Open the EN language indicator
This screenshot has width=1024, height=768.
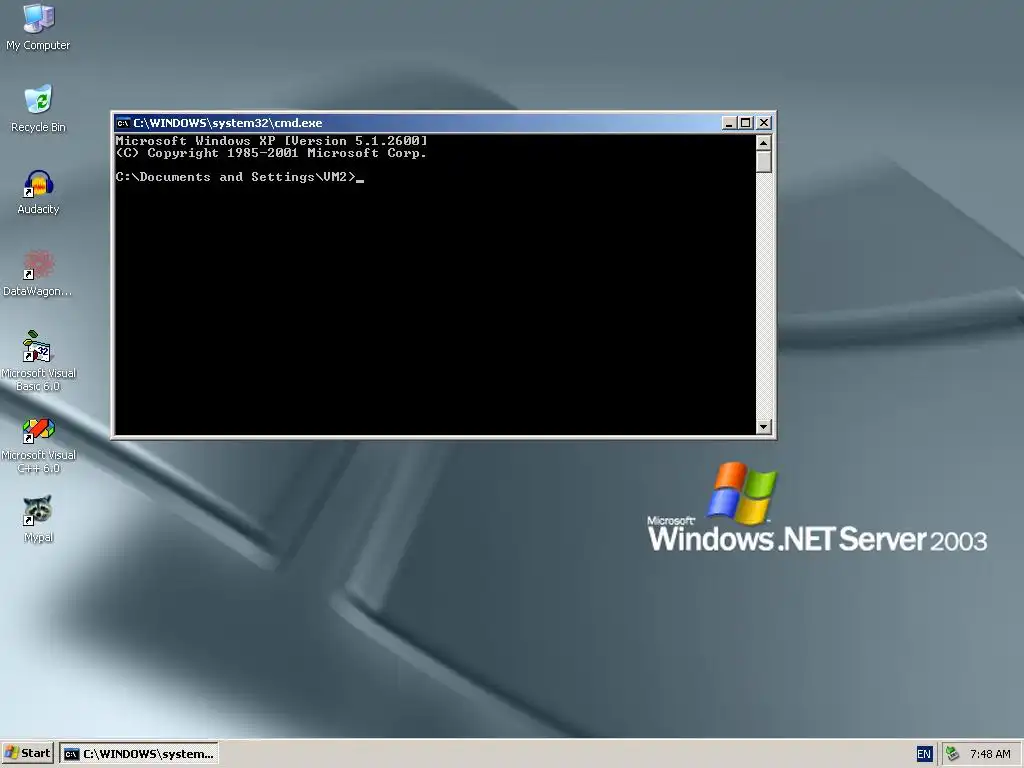click(923, 754)
